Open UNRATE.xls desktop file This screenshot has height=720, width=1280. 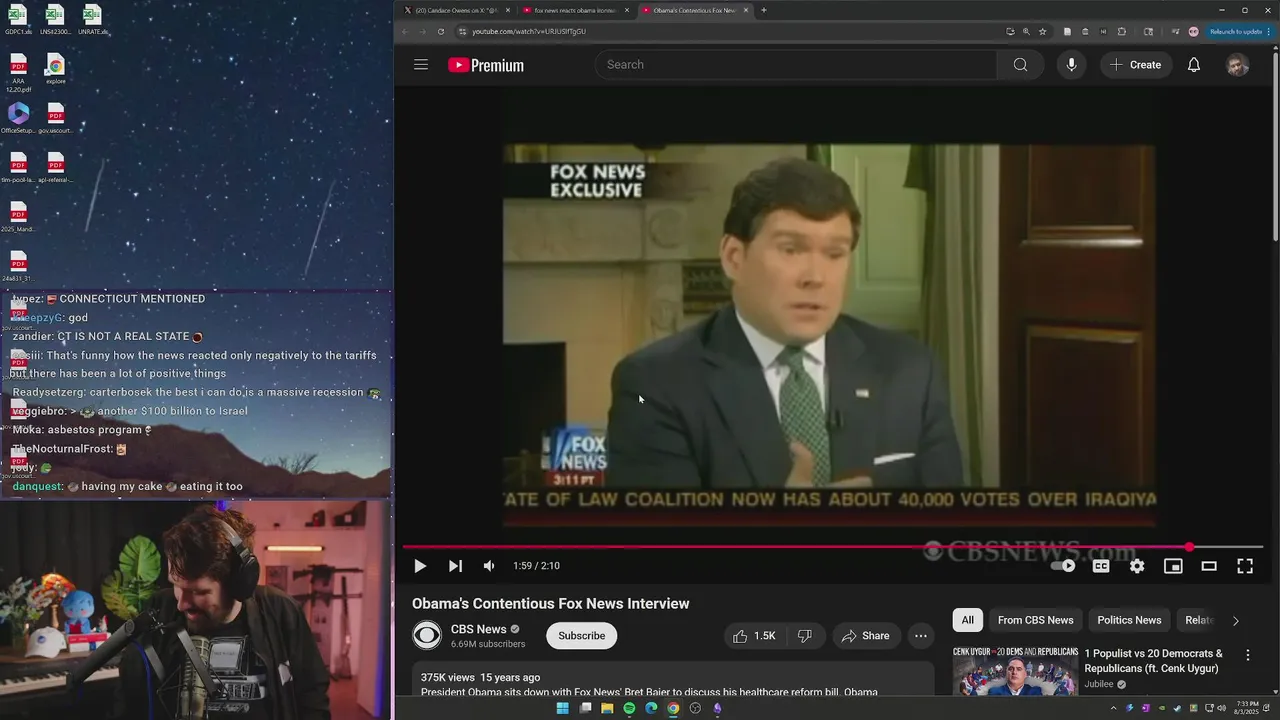click(x=91, y=20)
